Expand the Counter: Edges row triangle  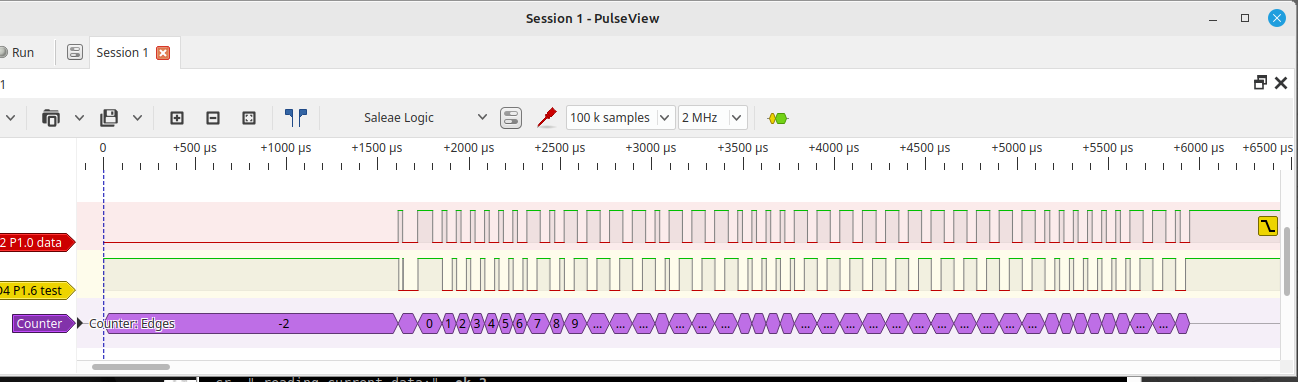click(81, 323)
